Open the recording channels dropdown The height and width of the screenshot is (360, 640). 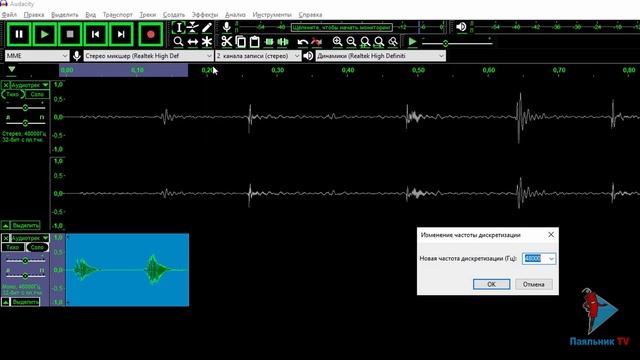pos(258,56)
